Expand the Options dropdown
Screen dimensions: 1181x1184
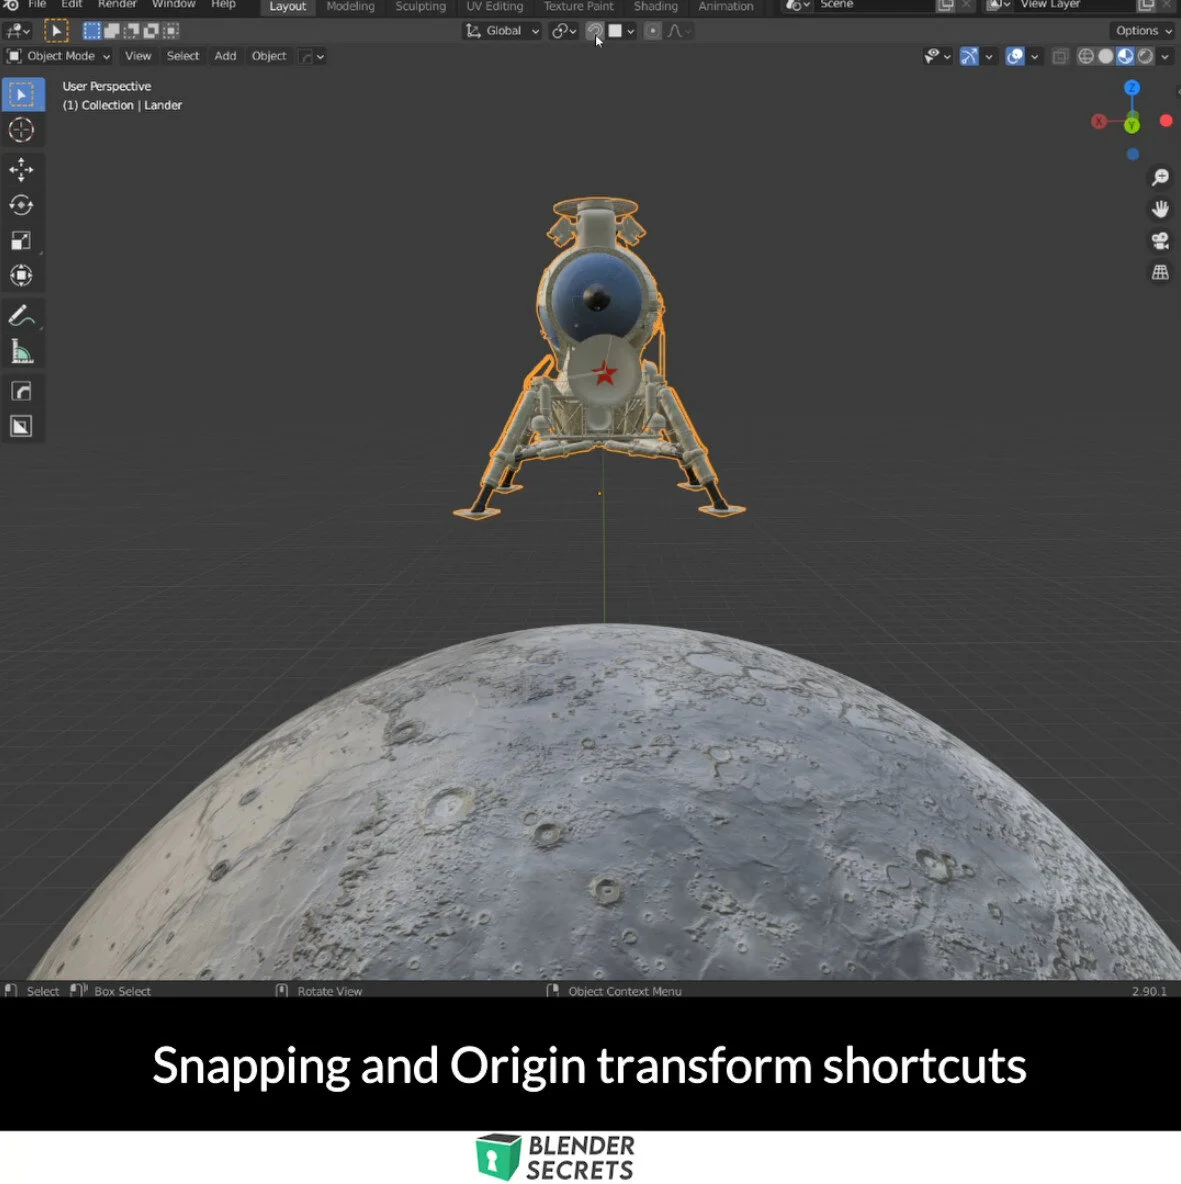point(1143,31)
